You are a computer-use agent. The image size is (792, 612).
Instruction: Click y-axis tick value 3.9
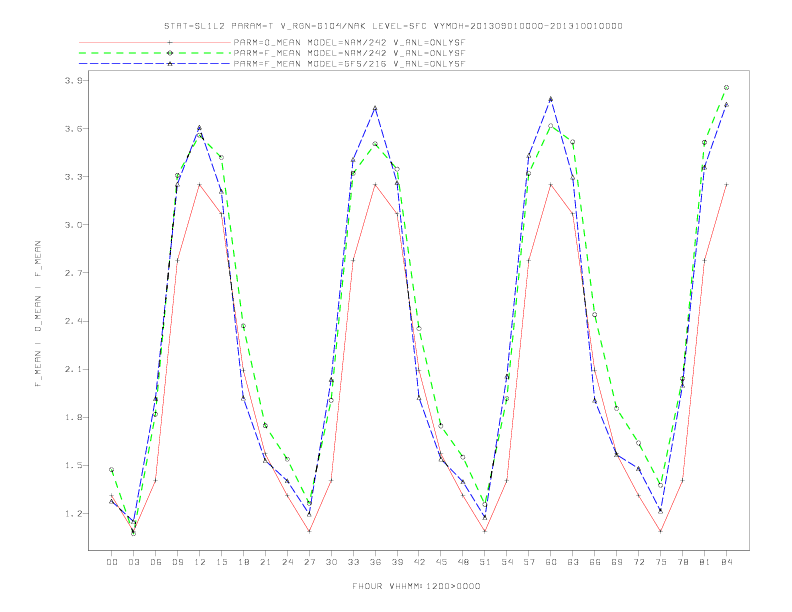tap(74, 81)
